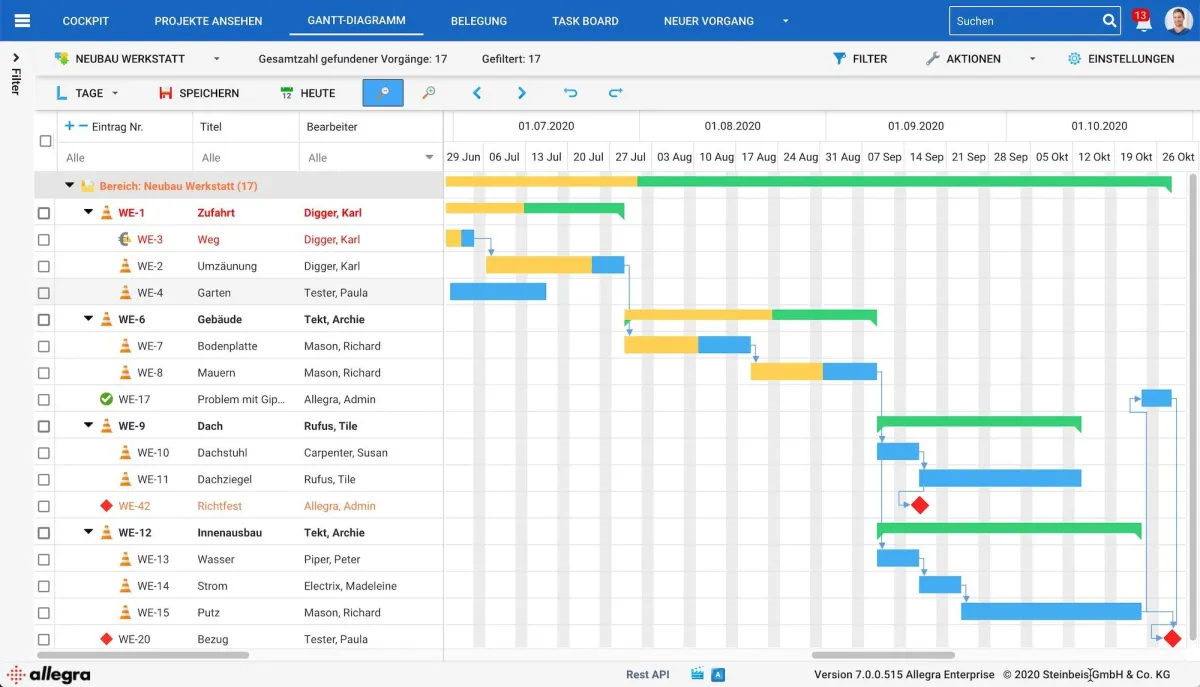Click the search magnifier icon

click(1109, 21)
